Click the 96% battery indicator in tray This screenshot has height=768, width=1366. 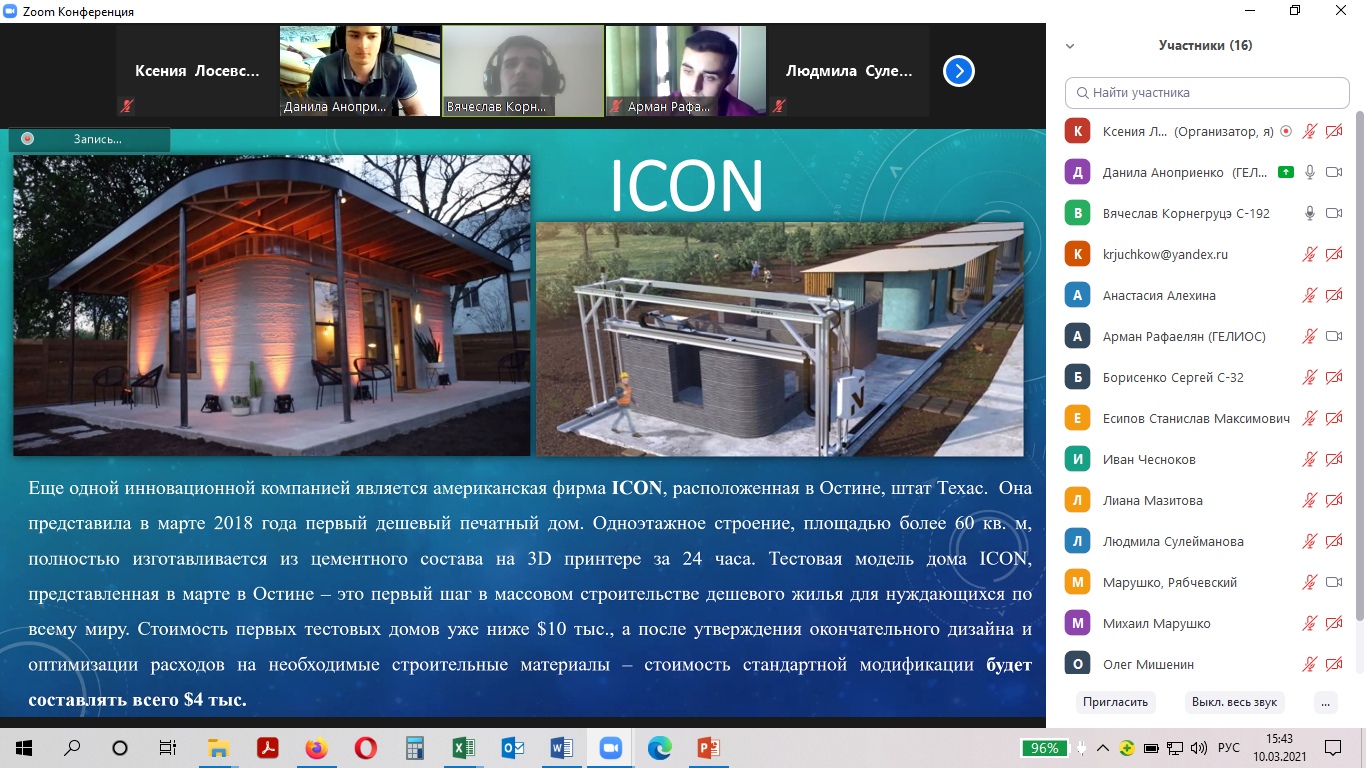click(1043, 748)
